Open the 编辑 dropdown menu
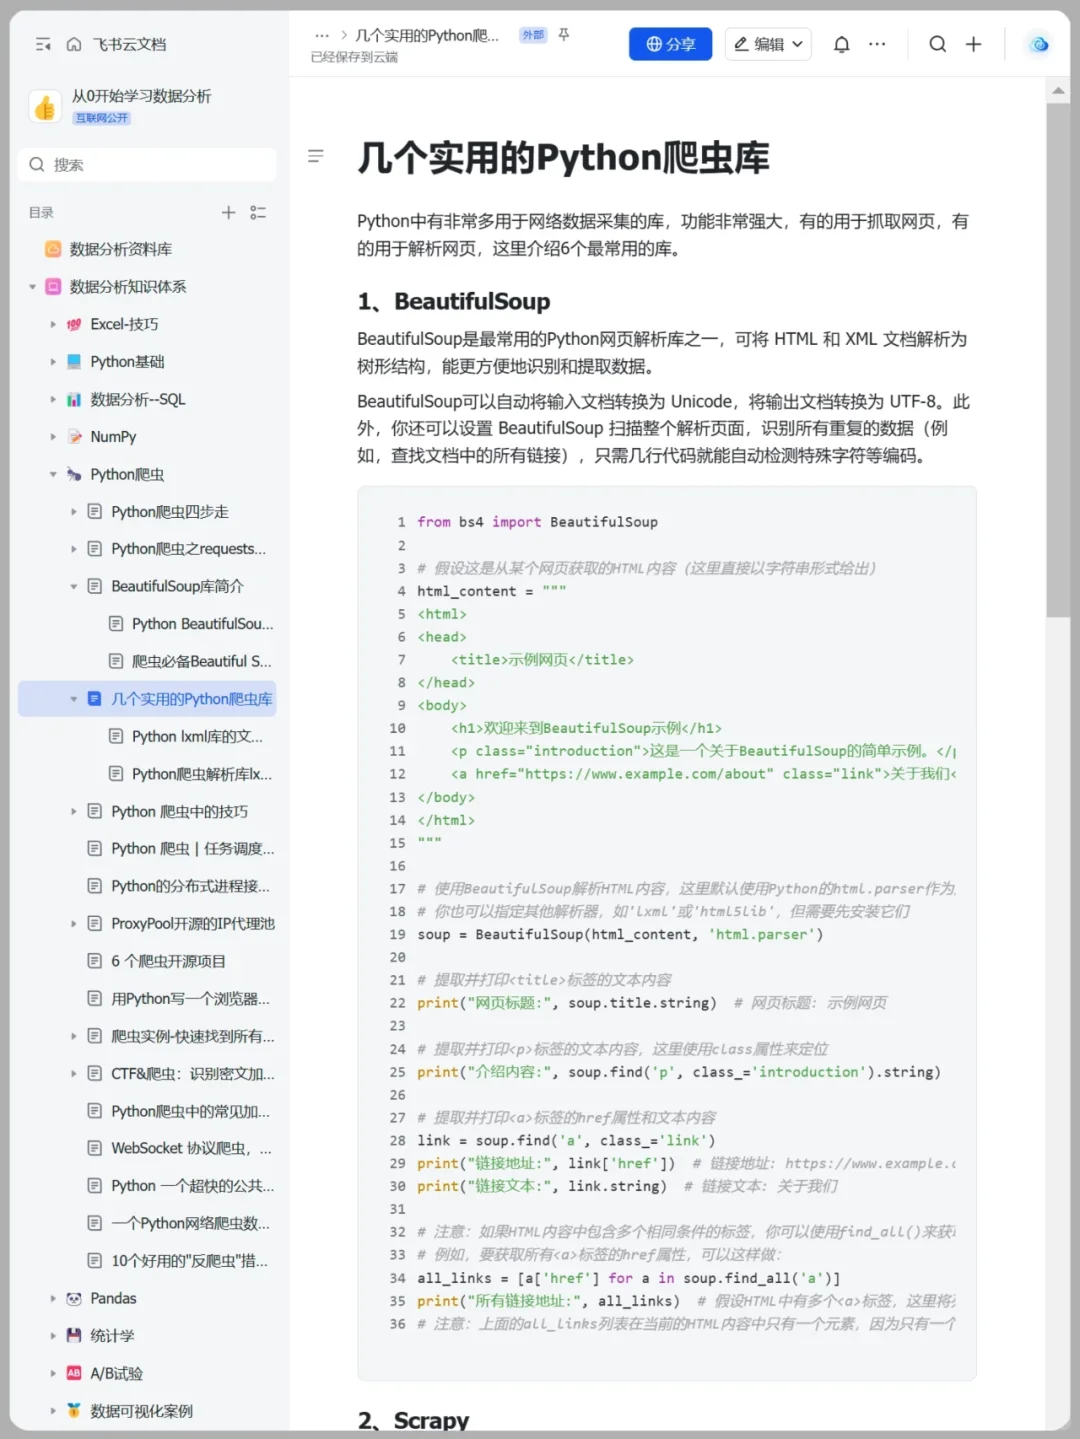 click(x=767, y=44)
